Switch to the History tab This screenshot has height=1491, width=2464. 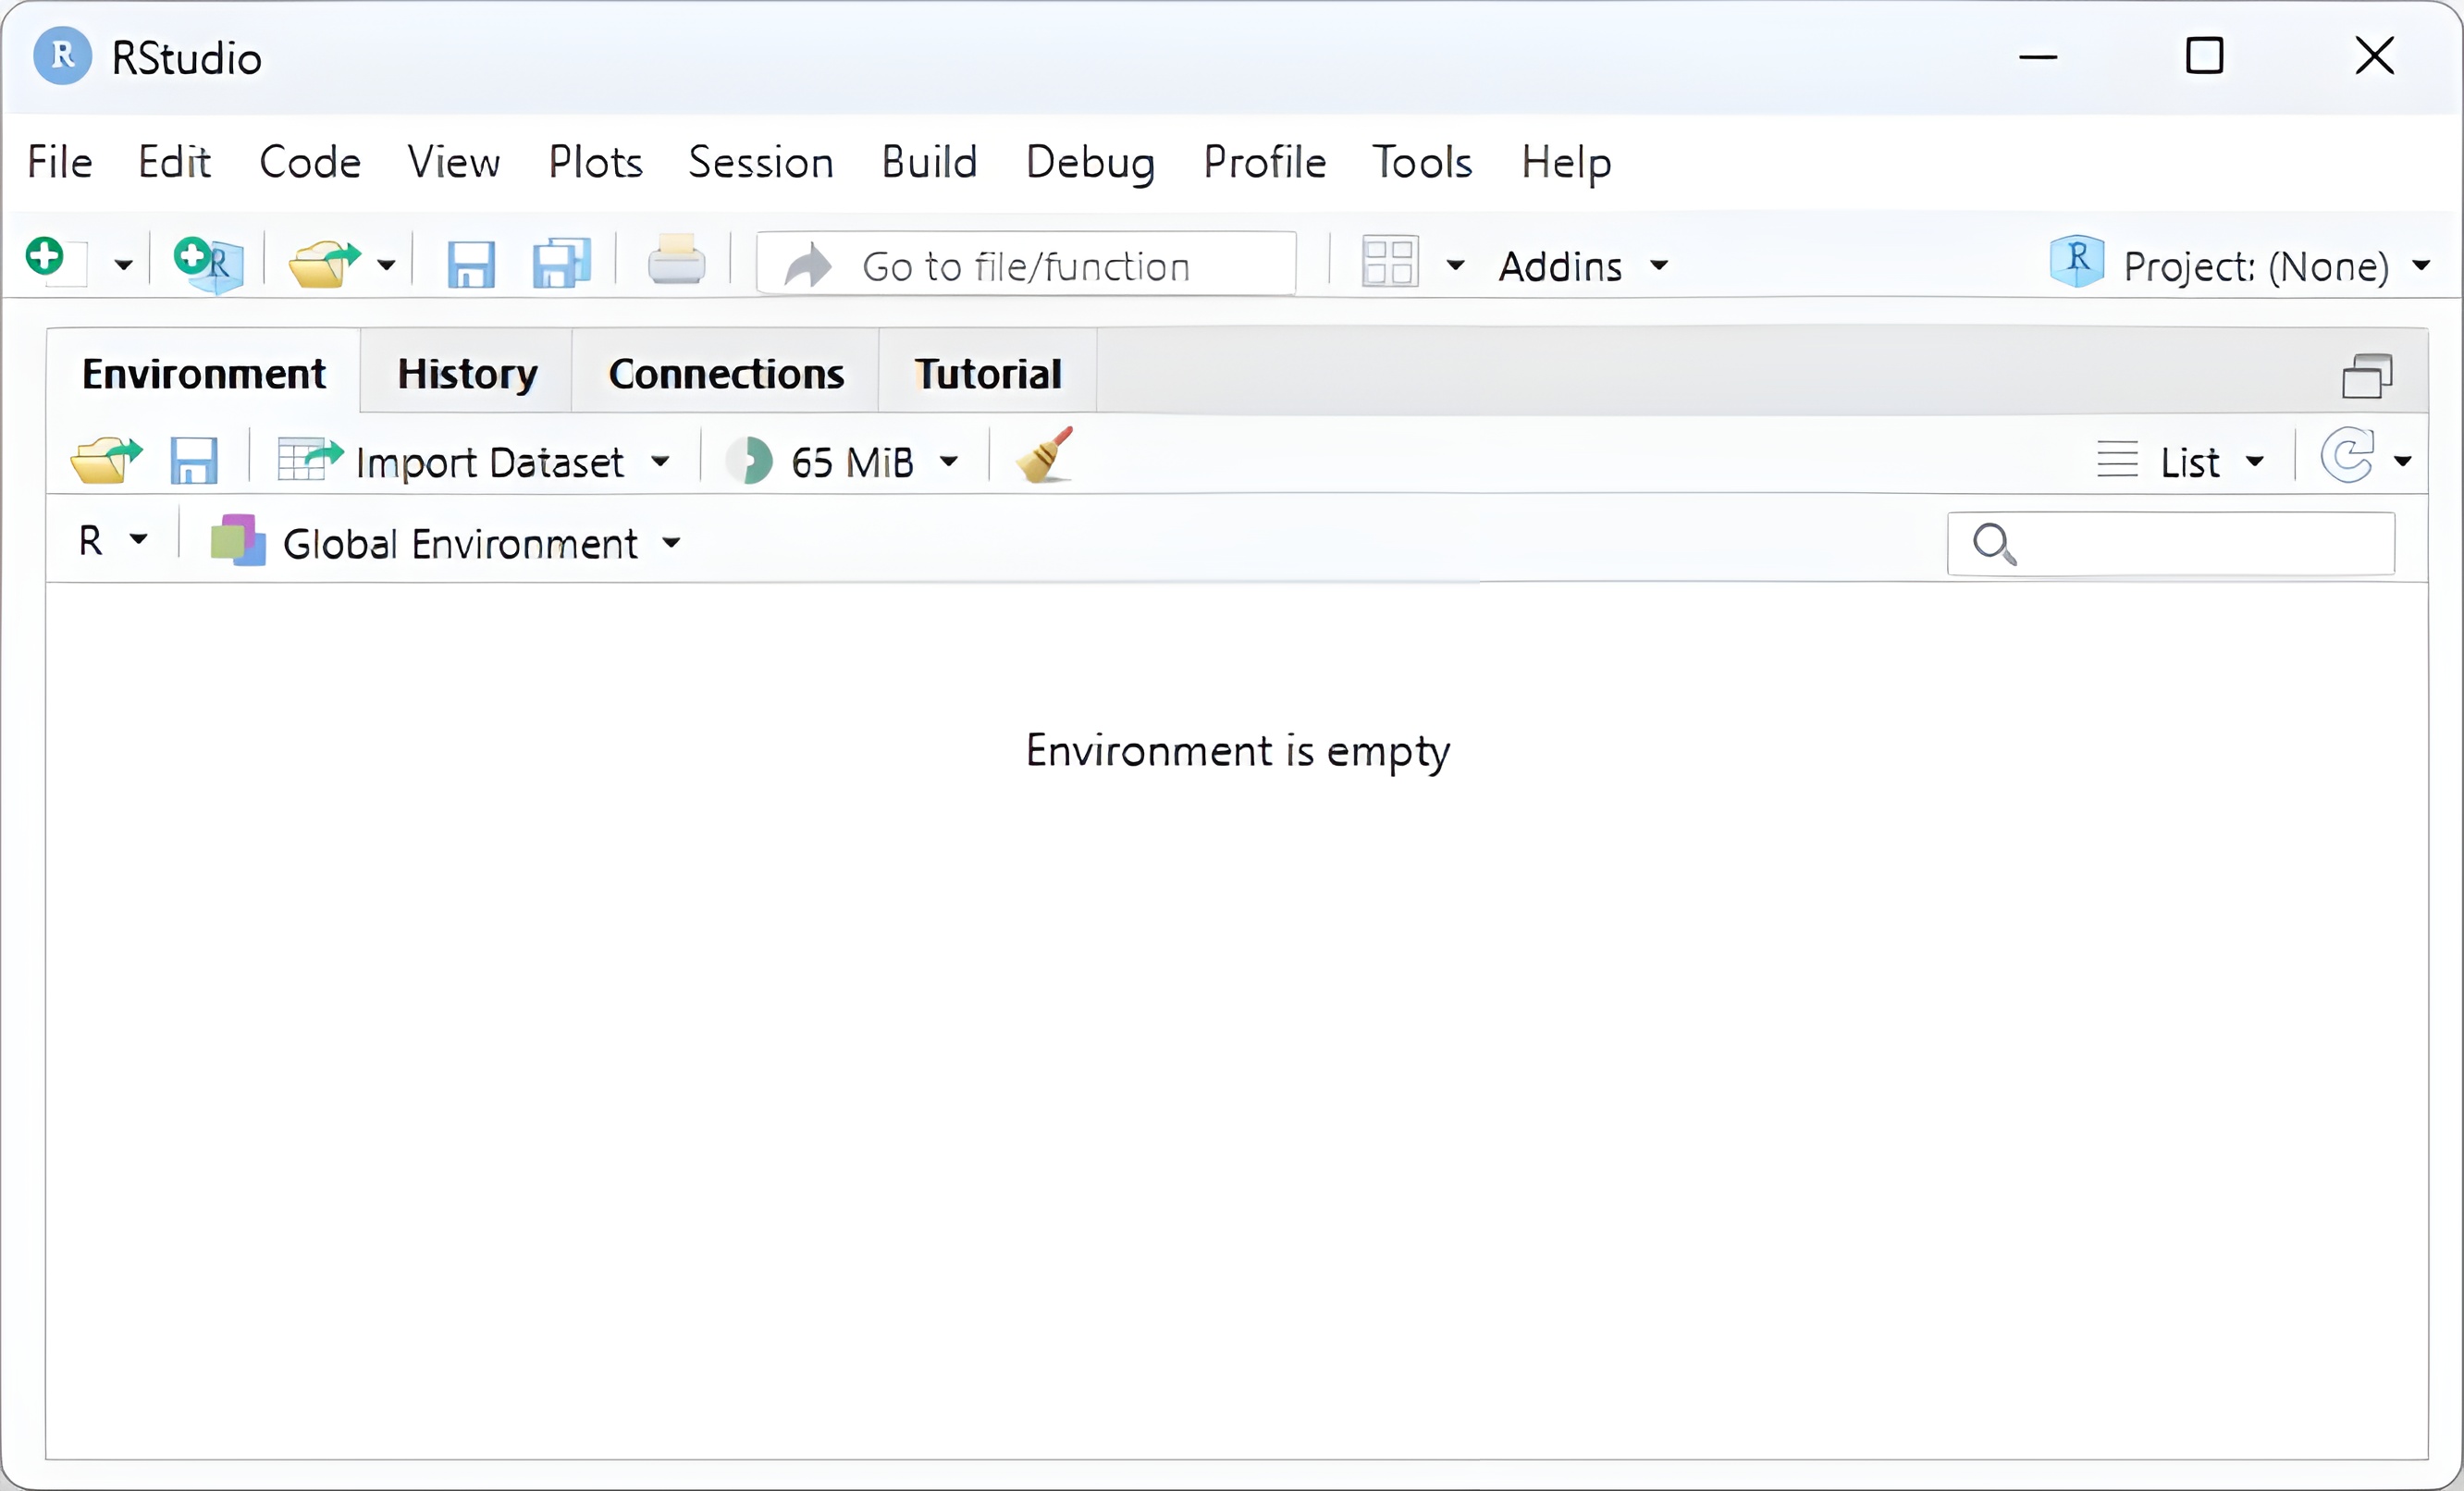click(467, 374)
